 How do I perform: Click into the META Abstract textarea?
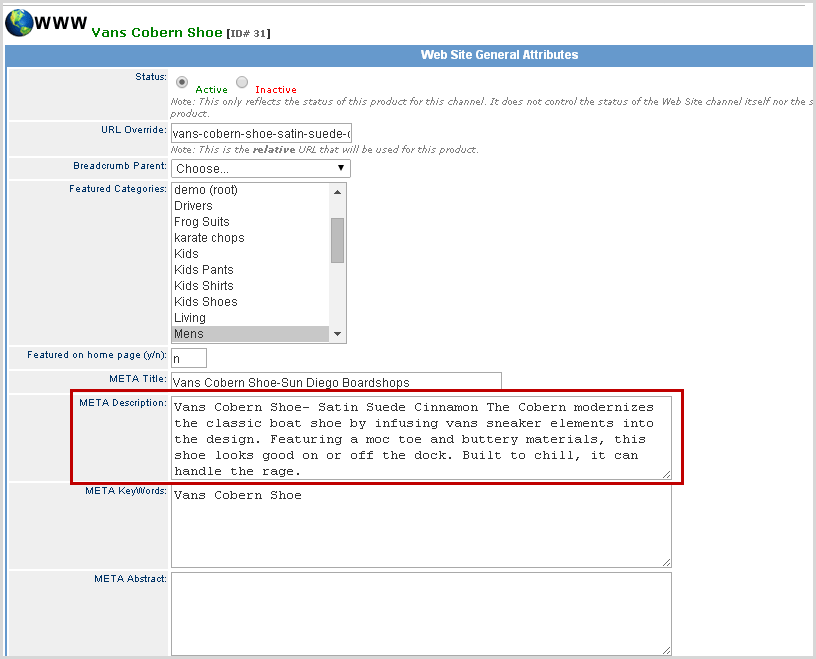(x=422, y=614)
